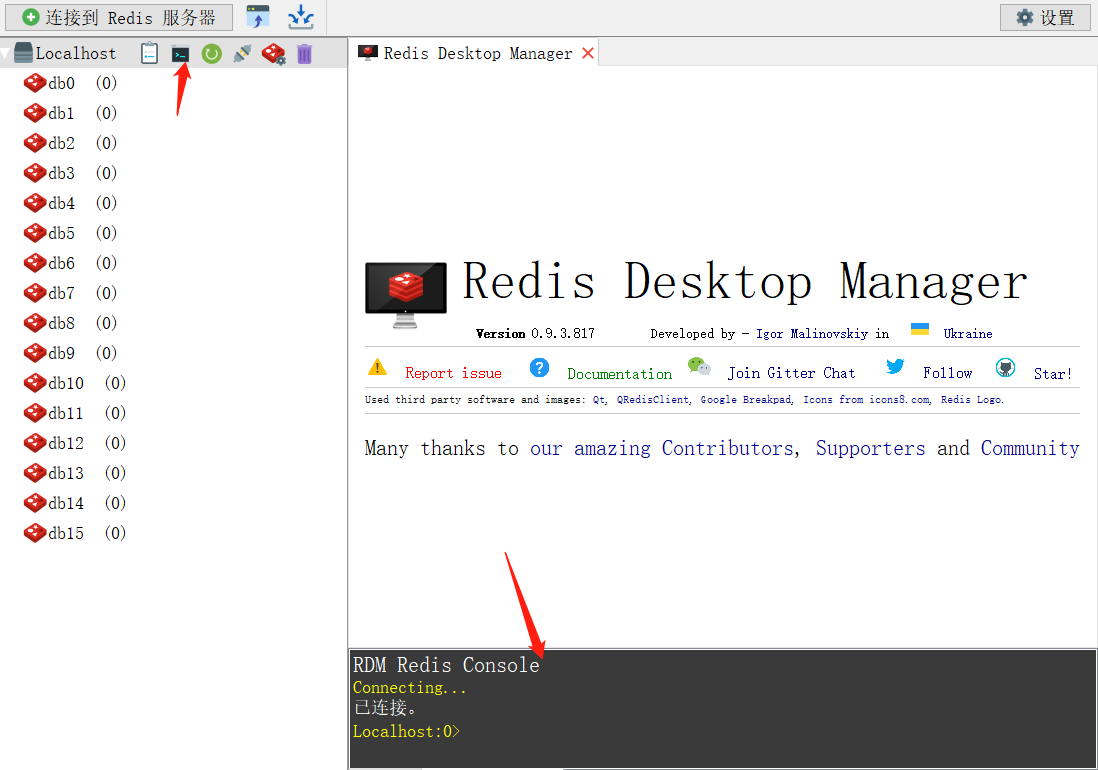Open the Redis console icon
Viewport: 1098px width, 770px height.
click(181, 54)
